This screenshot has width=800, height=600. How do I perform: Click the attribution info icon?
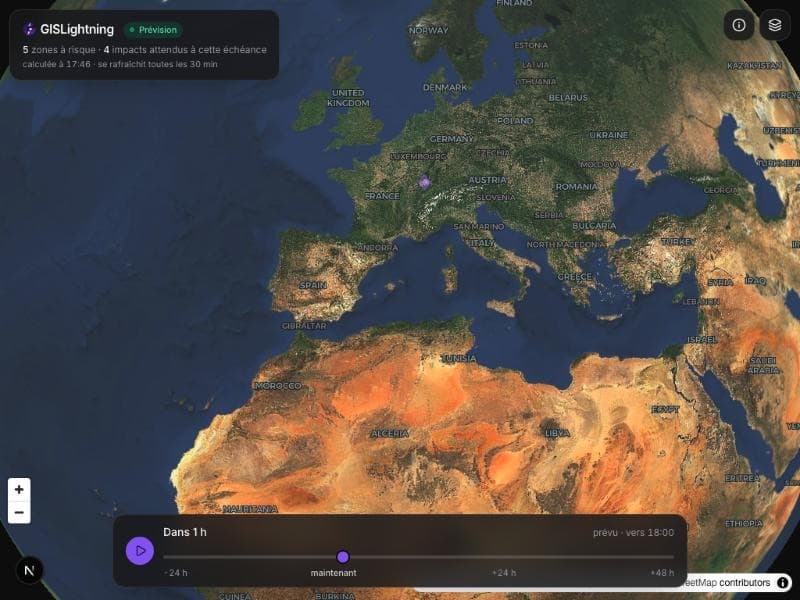(x=782, y=582)
